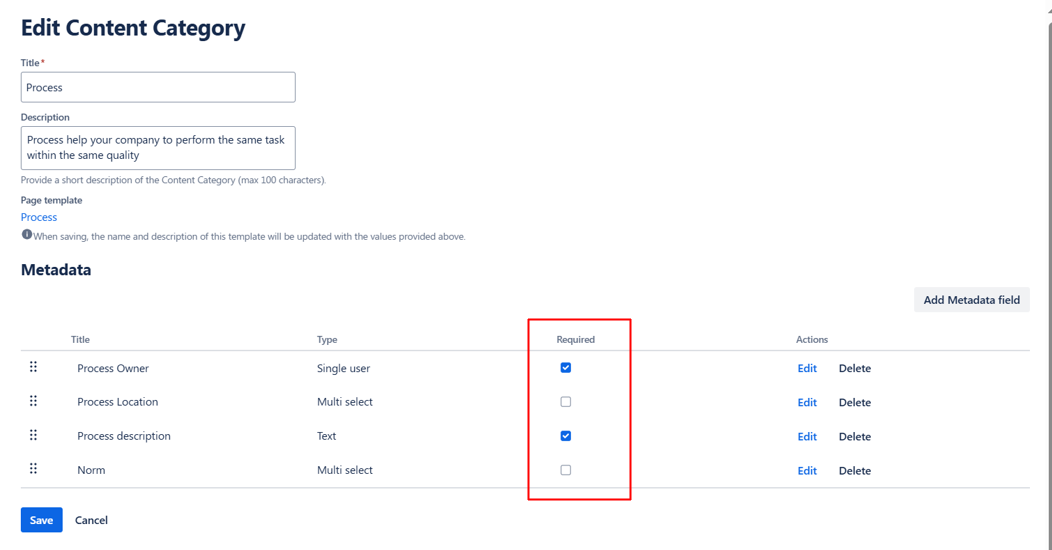Delete the Norm metadata field
This screenshot has width=1052, height=550.
[854, 470]
